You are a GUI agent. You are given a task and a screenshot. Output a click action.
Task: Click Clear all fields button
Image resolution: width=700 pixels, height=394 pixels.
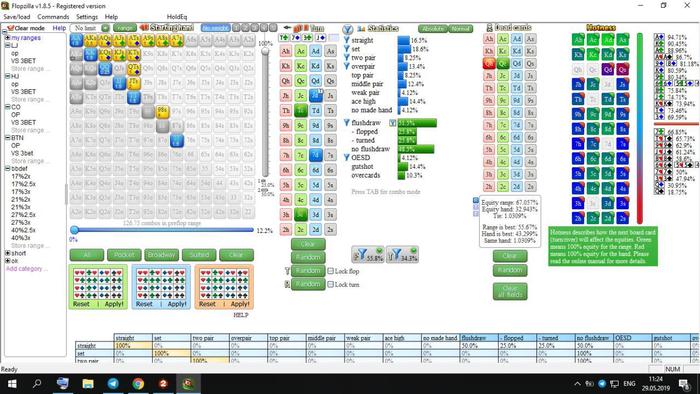click(510, 291)
